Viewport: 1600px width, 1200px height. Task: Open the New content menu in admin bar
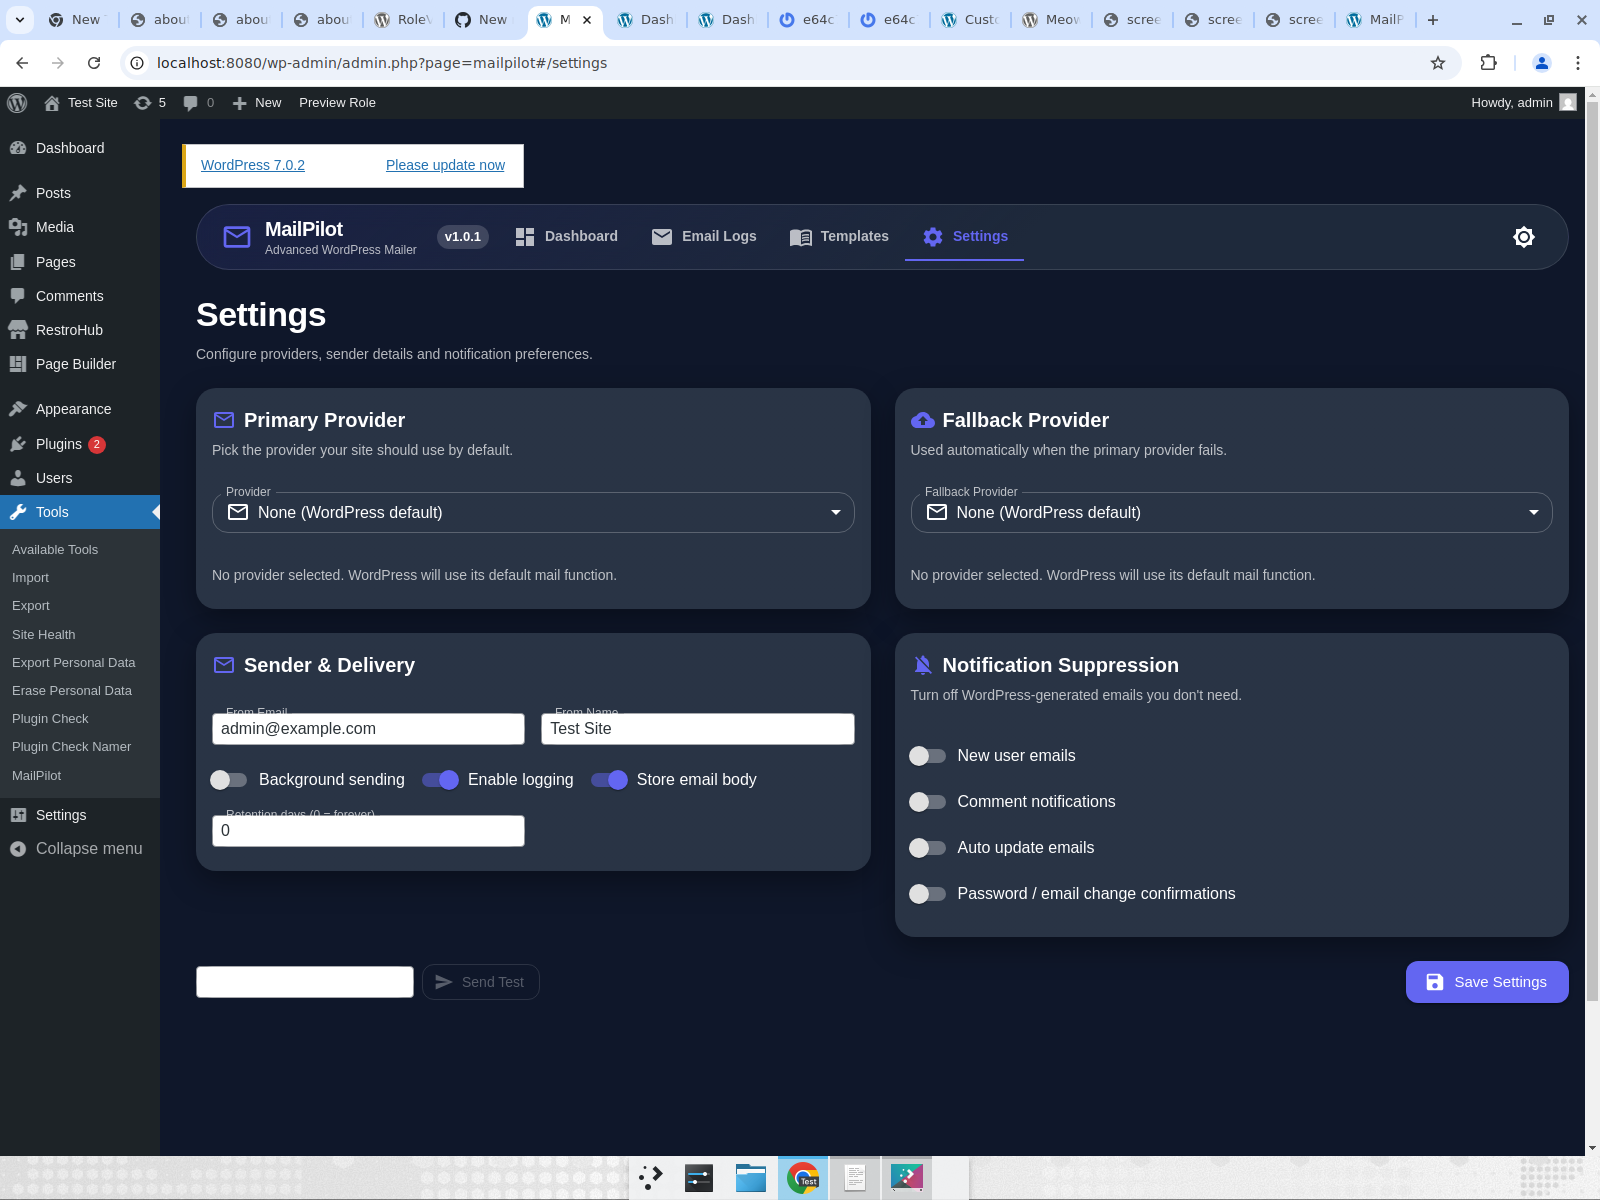[257, 103]
